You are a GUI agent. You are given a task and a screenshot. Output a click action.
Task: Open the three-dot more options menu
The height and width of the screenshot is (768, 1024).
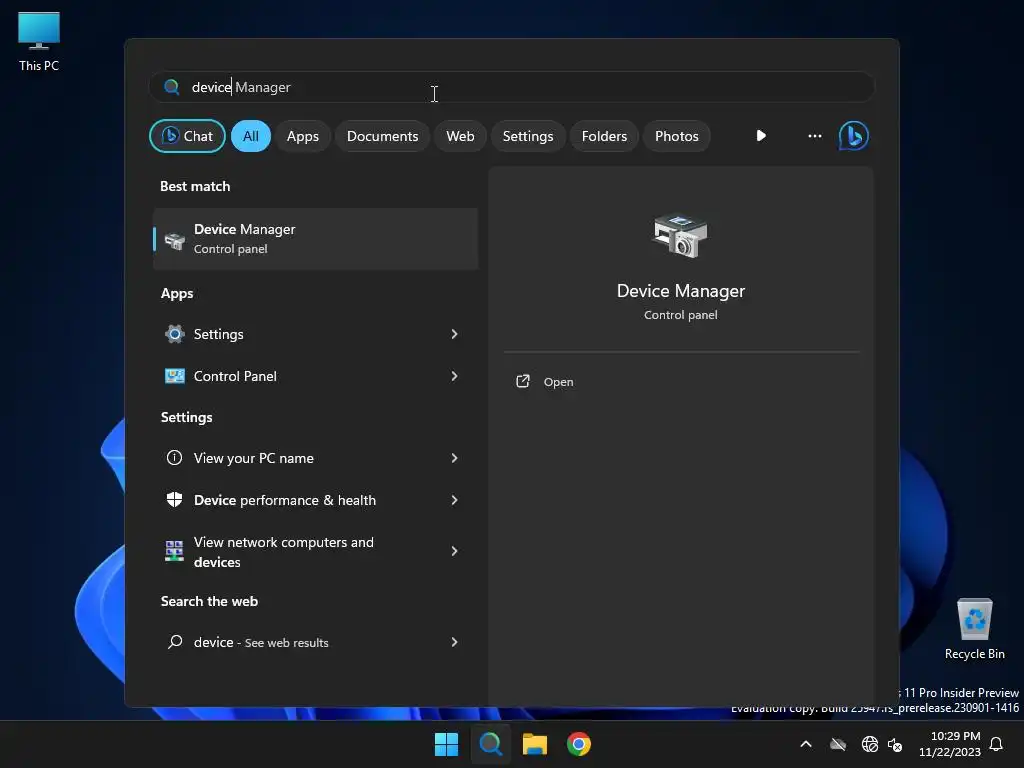(814, 136)
